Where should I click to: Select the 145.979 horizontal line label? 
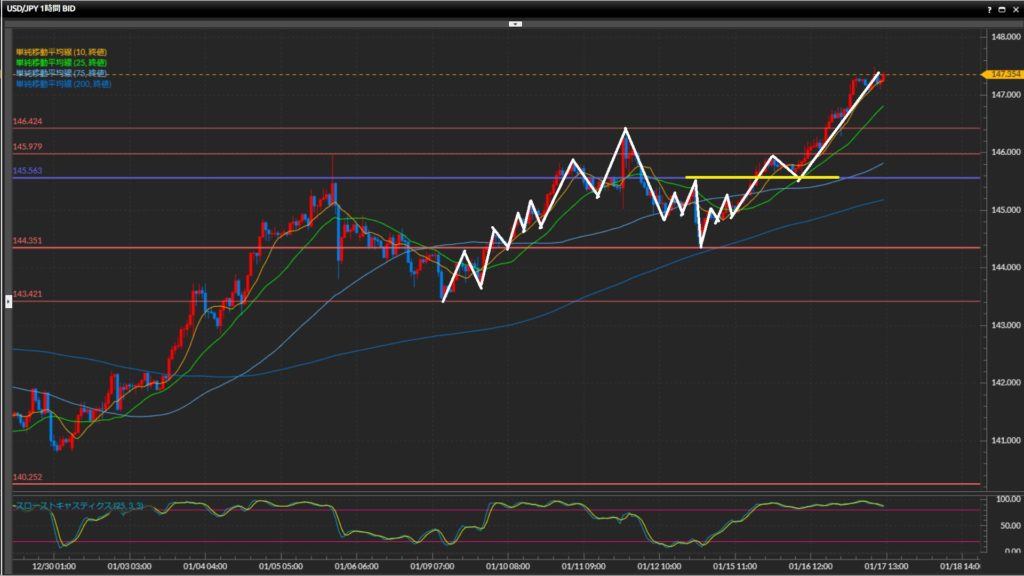[x=27, y=147]
